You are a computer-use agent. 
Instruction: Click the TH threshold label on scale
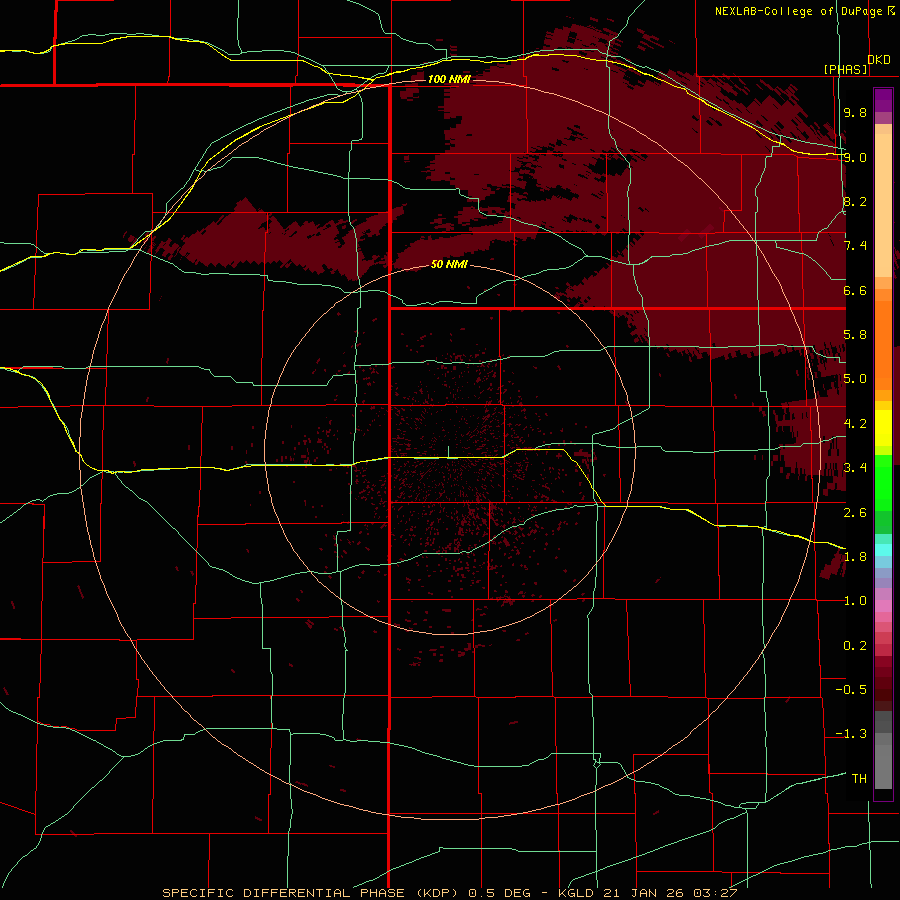point(859,779)
